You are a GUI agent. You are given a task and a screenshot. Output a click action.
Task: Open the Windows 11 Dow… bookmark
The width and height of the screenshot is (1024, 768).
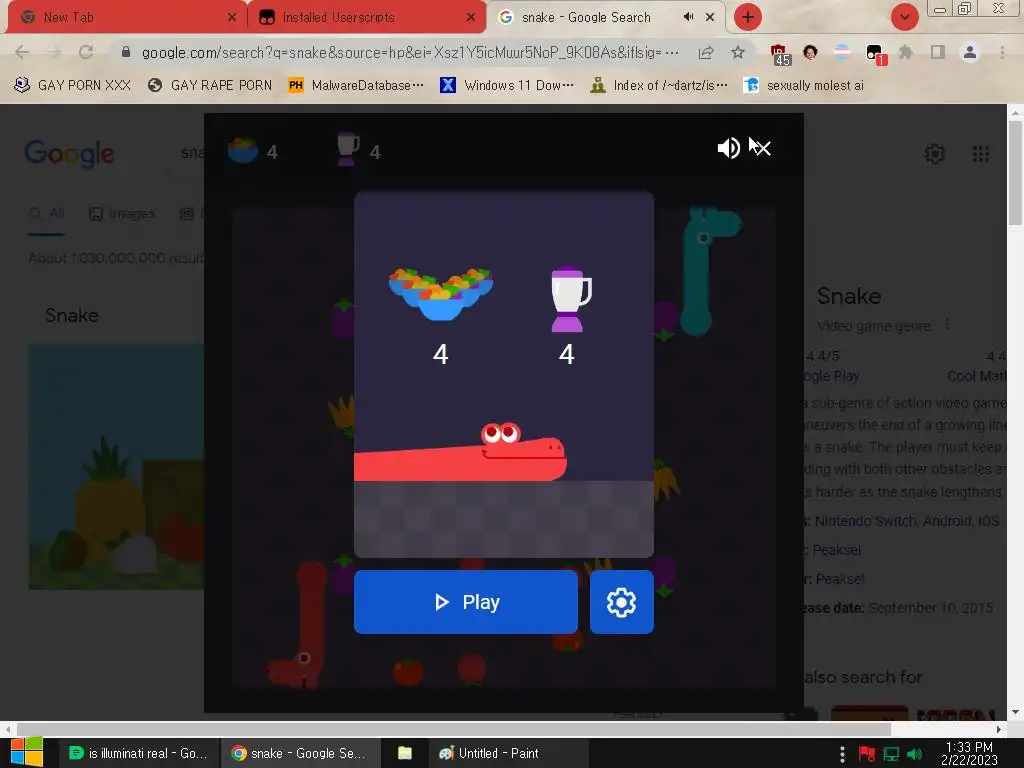click(507, 85)
